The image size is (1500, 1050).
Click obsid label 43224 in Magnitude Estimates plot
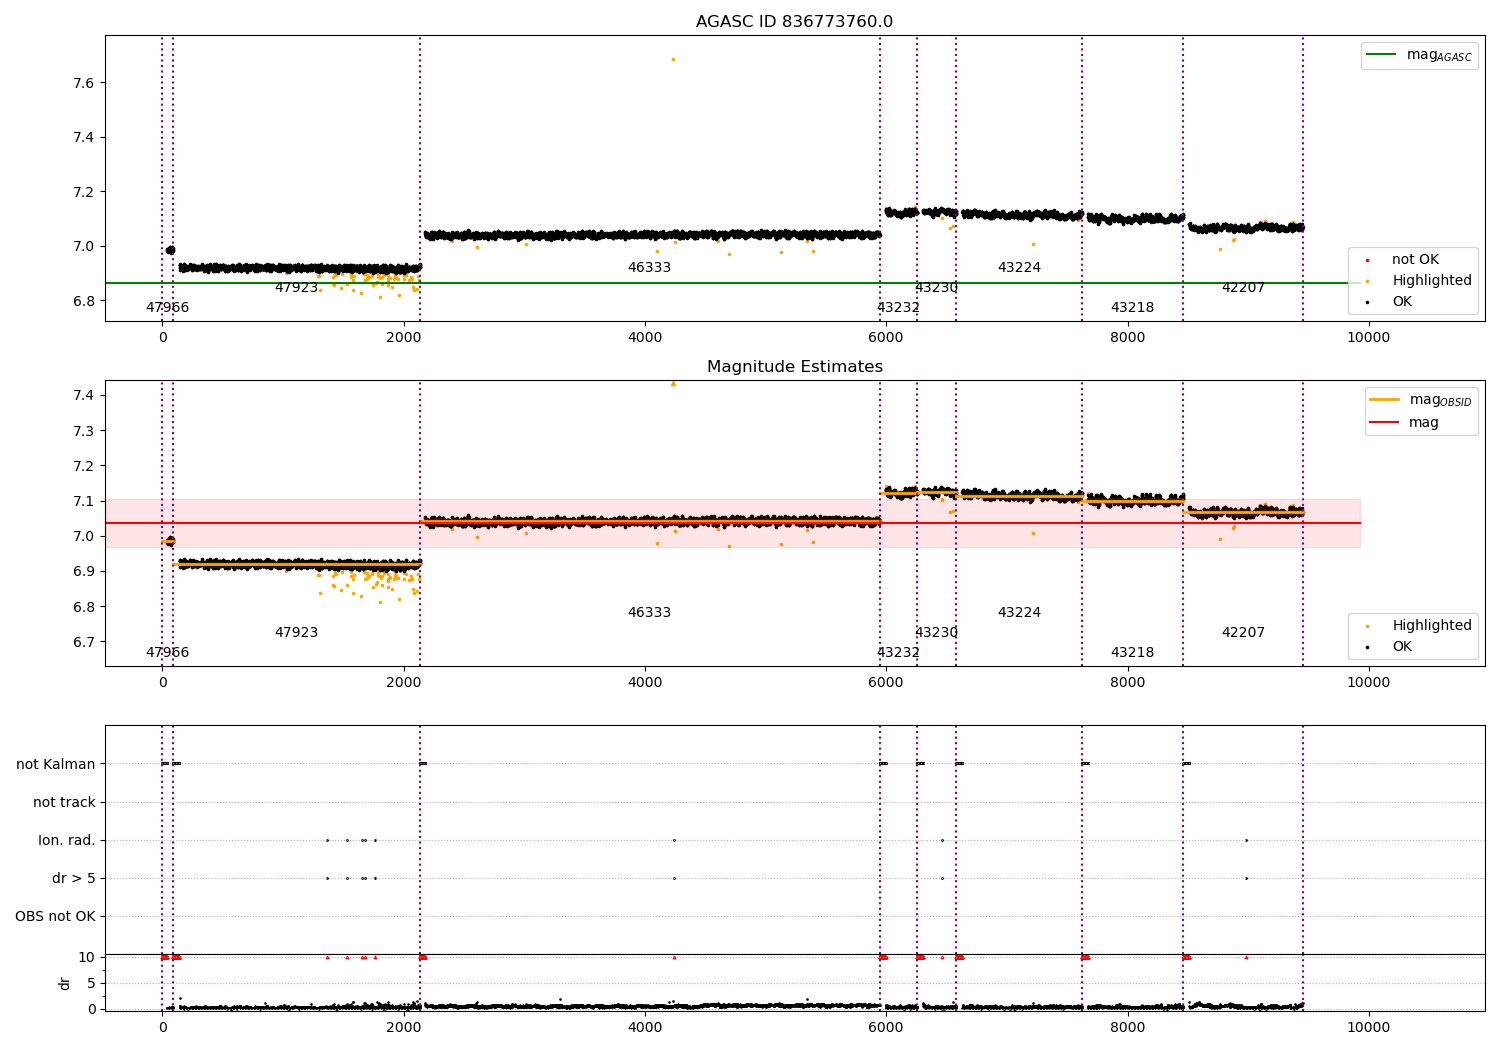[1019, 613]
